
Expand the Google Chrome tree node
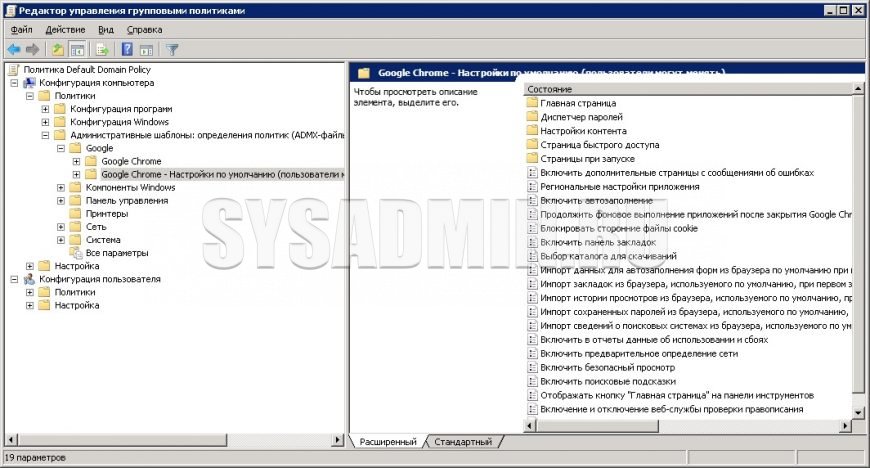[x=77, y=161]
